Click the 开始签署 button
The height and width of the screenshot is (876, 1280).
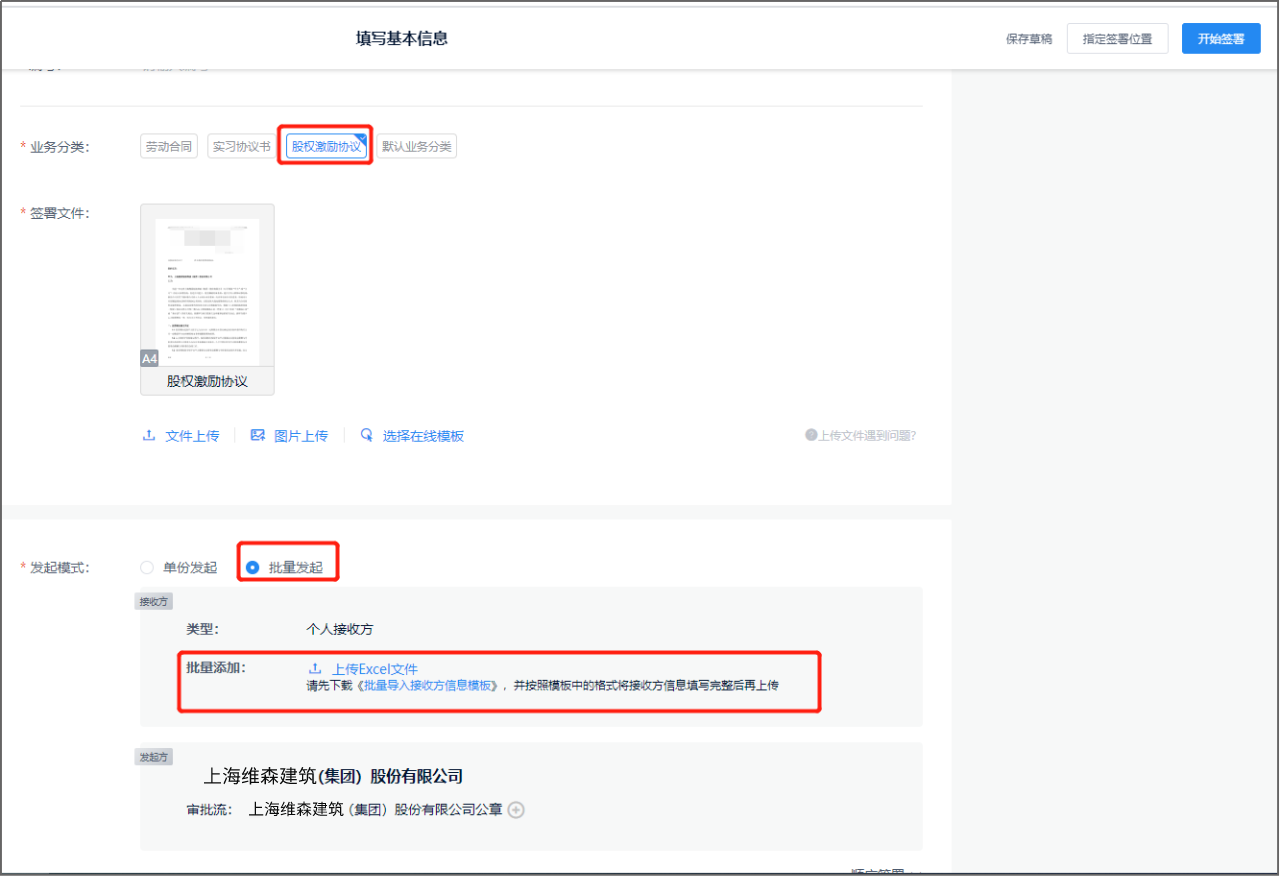[x=1221, y=39]
